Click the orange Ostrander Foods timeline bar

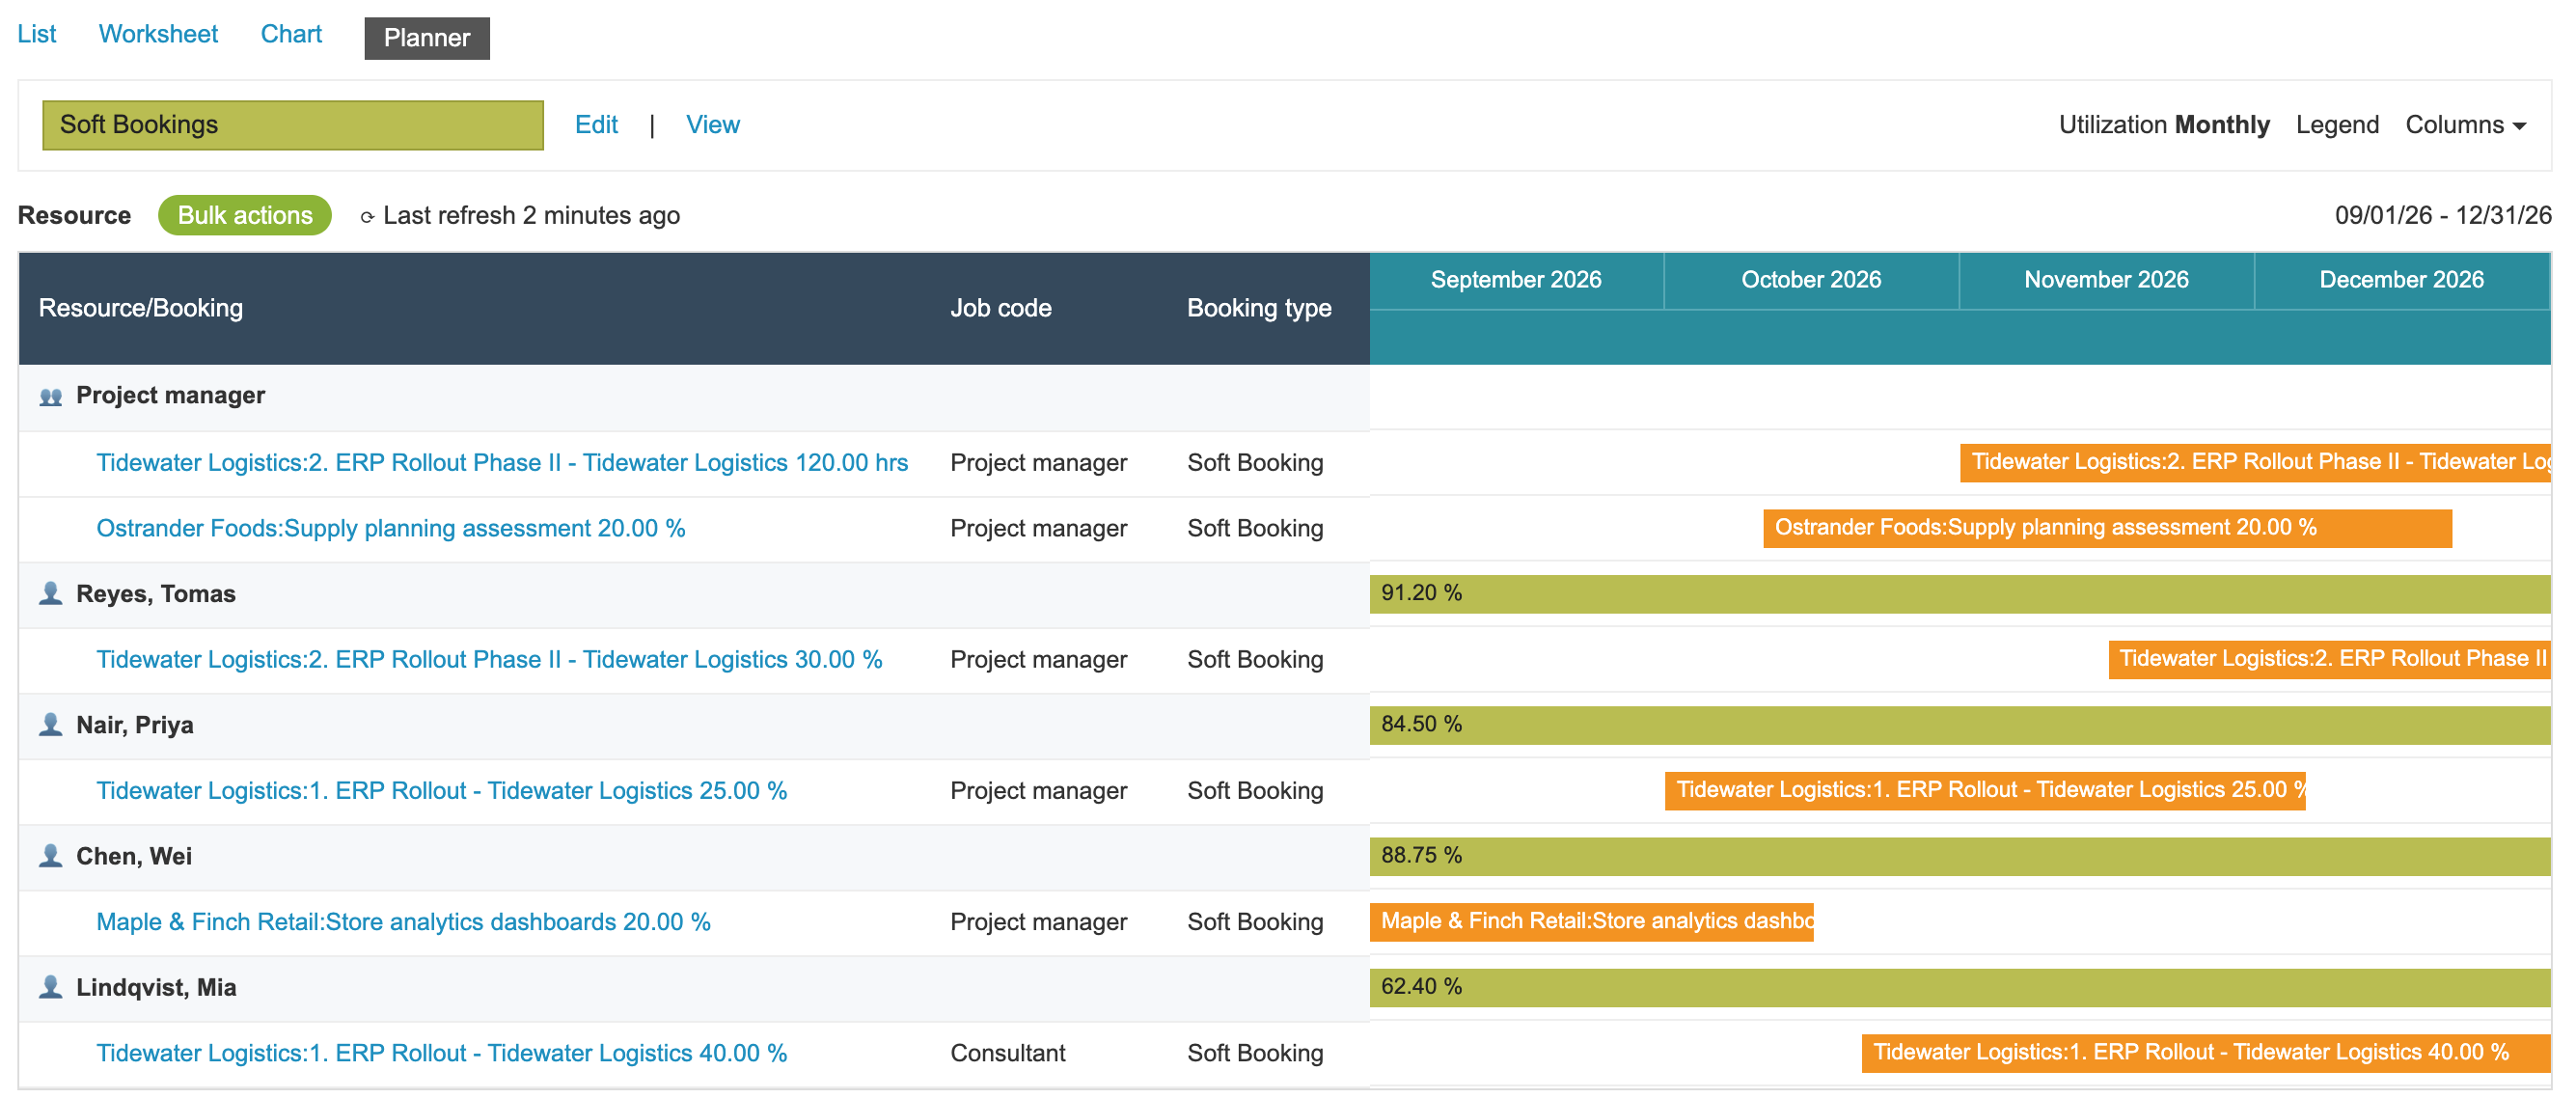(2107, 528)
